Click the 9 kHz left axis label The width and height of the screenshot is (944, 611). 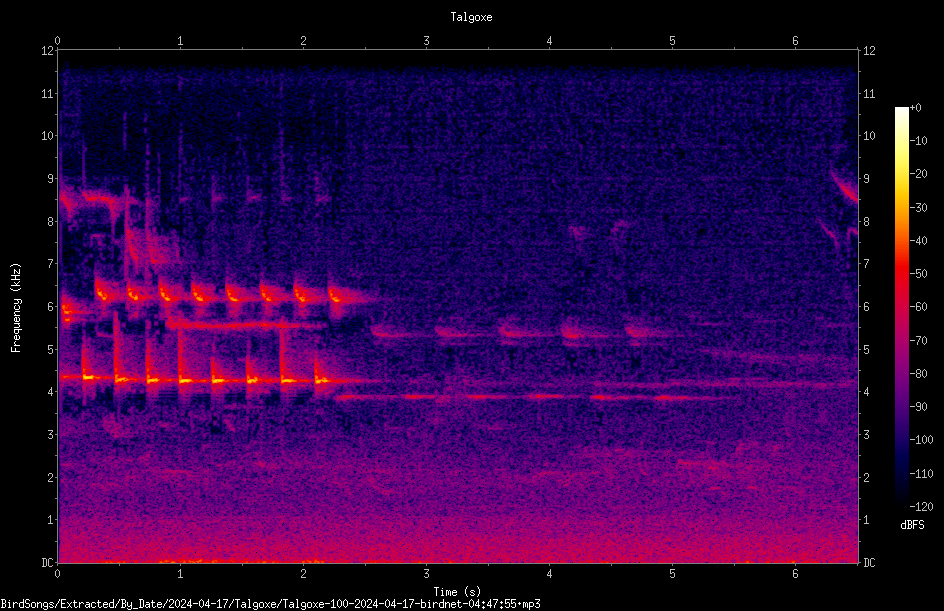click(x=50, y=178)
